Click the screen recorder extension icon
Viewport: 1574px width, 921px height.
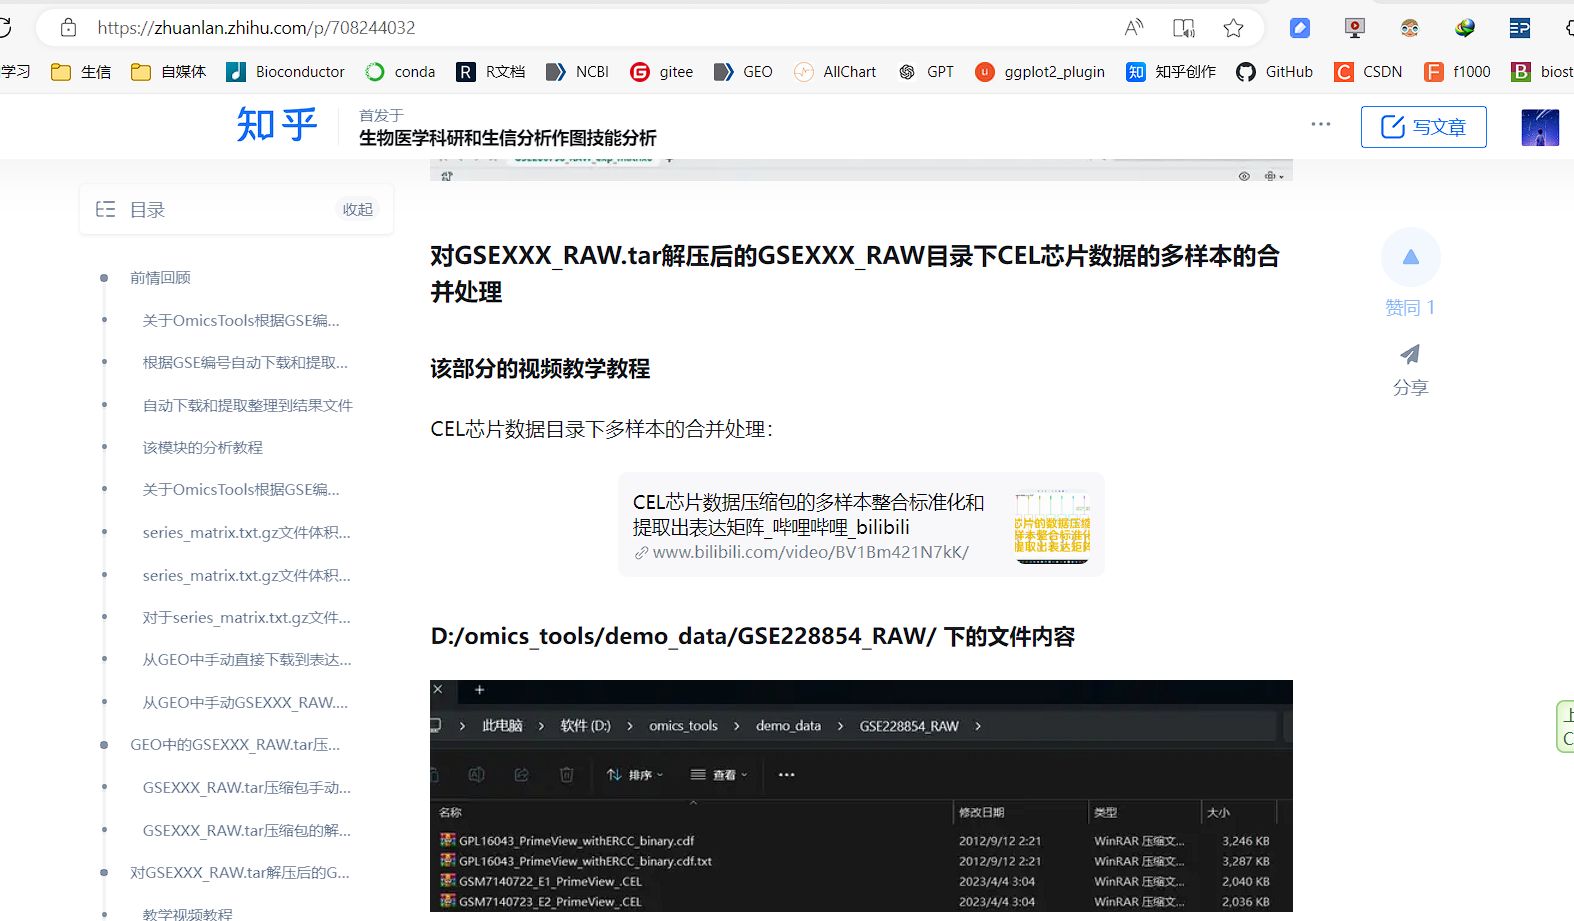coord(1355,28)
